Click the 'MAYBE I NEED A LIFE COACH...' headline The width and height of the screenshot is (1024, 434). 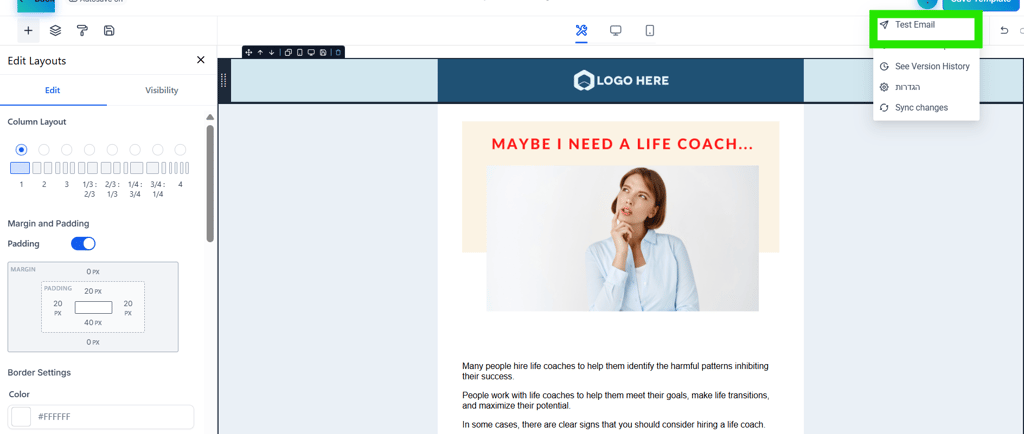[622, 144]
